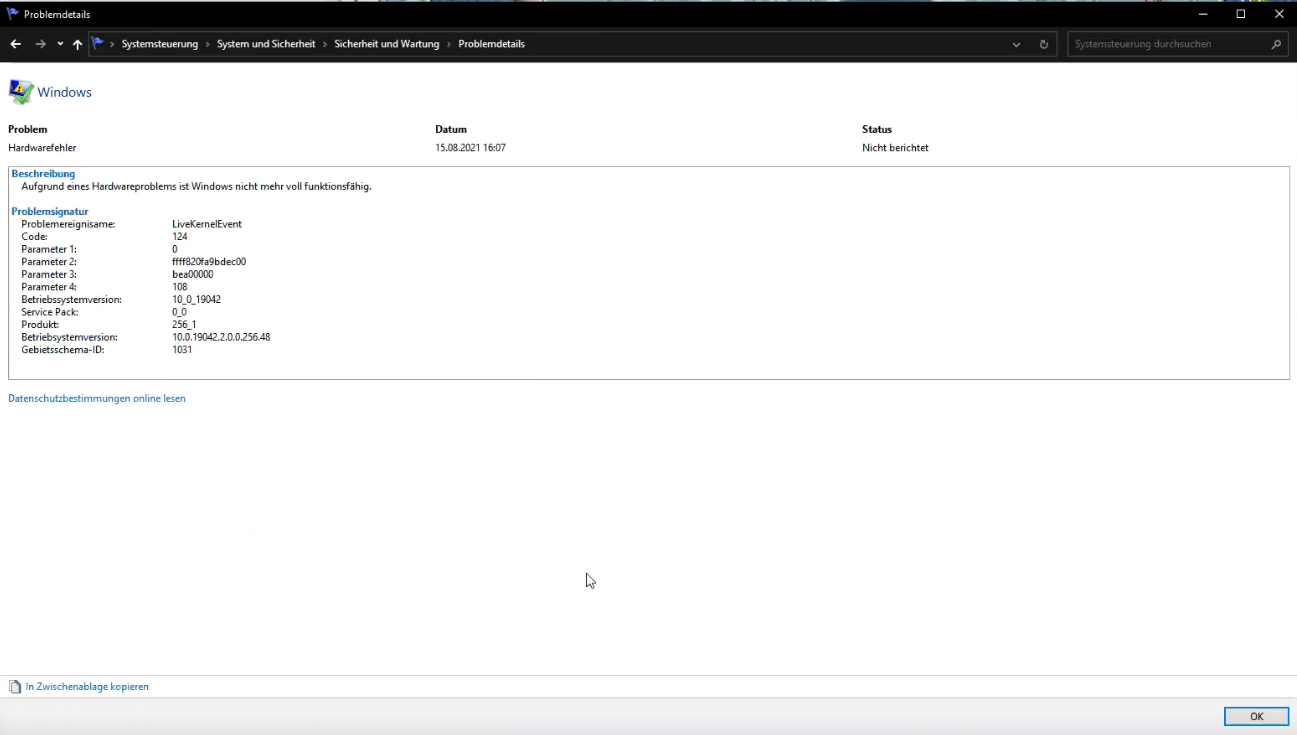Go up one level with up arrow
The image size is (1297, 735).
coord(77,44)
